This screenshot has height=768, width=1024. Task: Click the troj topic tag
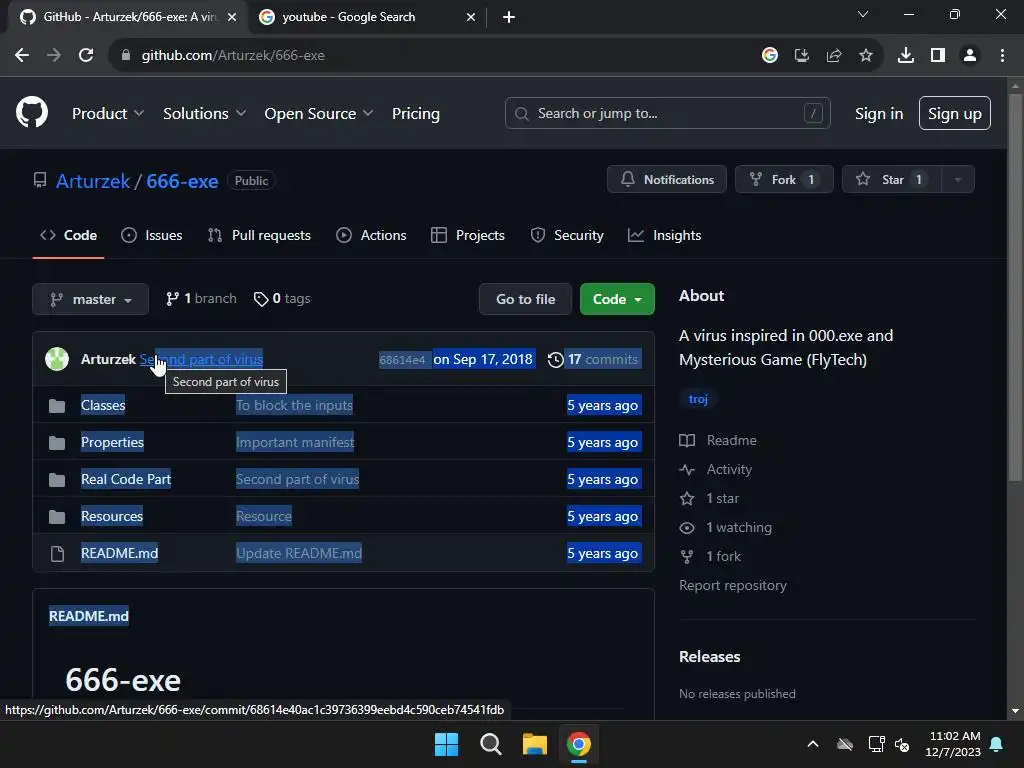[698, 399]
